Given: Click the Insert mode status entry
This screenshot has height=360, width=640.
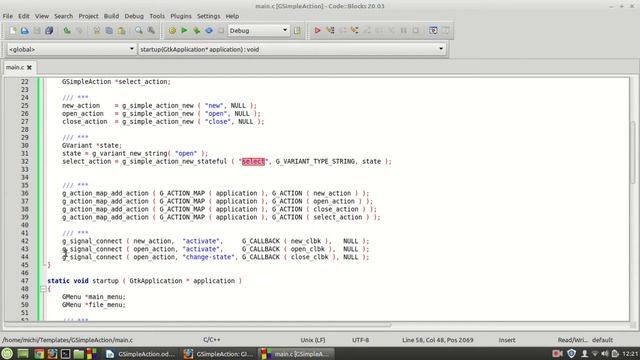Looking at the screenshot, I should click(x=507, y=340).
